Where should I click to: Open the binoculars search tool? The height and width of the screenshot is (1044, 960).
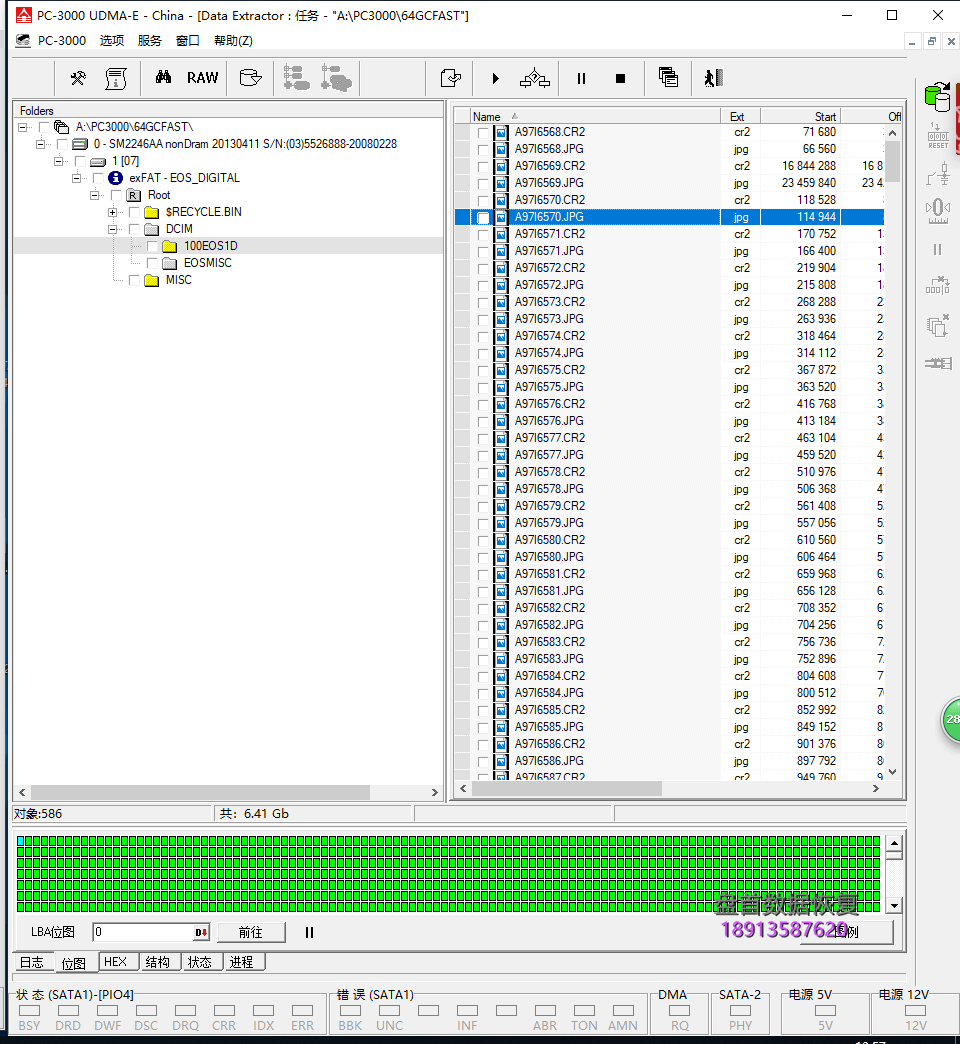[163, 78]
